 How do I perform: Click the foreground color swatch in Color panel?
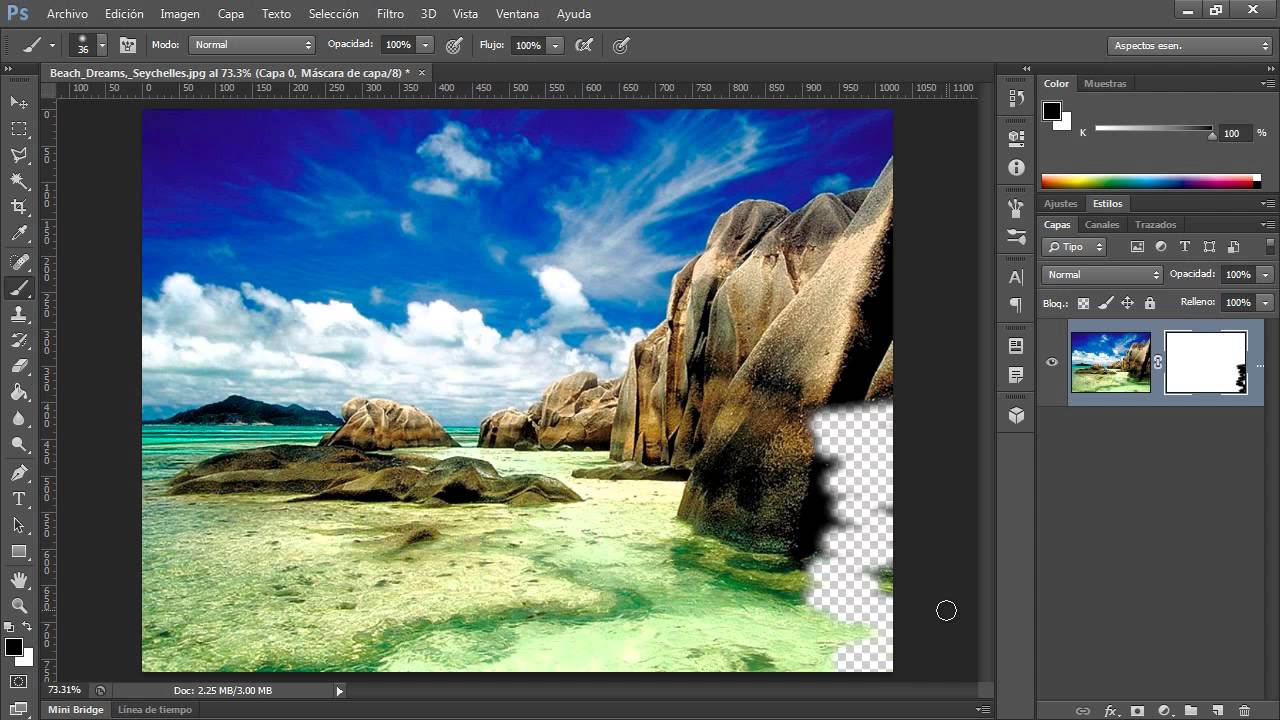pyautogui.click(x=1052, y=111)
